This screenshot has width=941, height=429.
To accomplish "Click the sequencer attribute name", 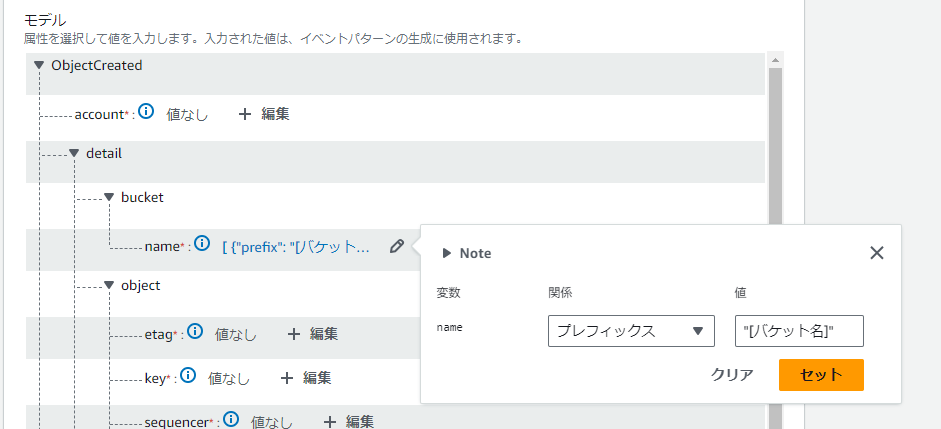I will pyautogui.click(x=176, y=422).
